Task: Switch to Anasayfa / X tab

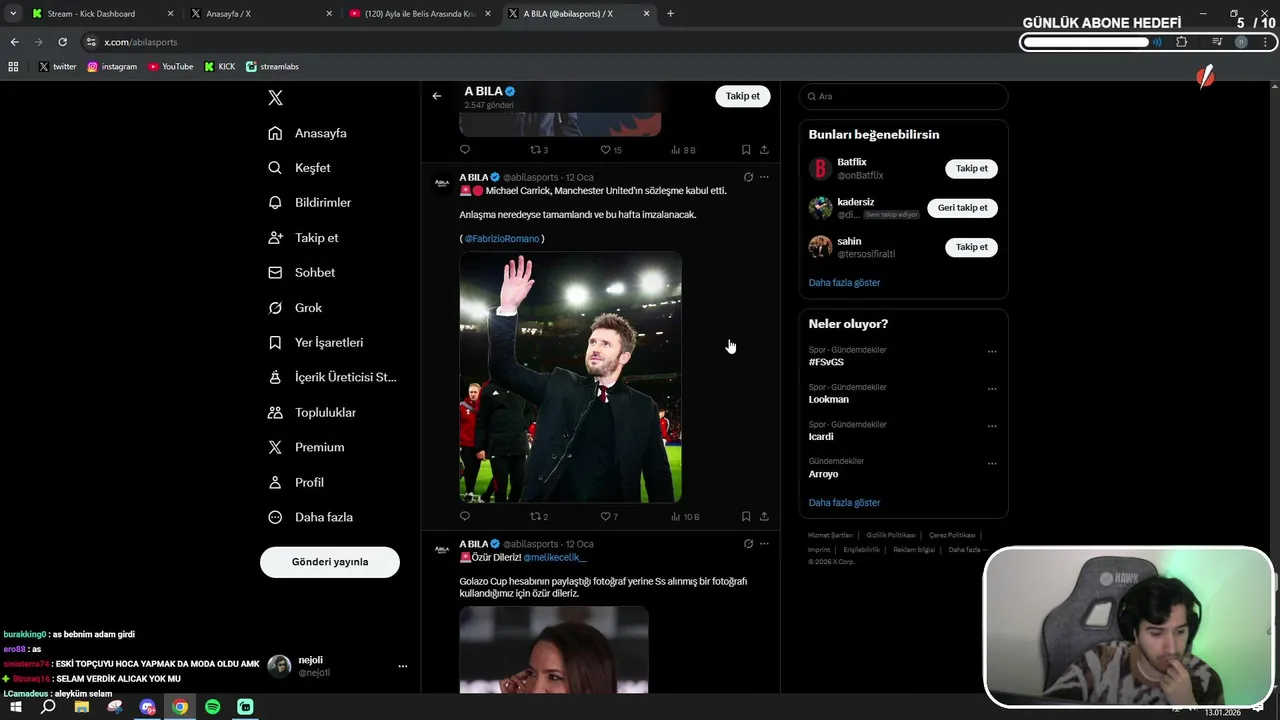Action: [x=260, y=14]
